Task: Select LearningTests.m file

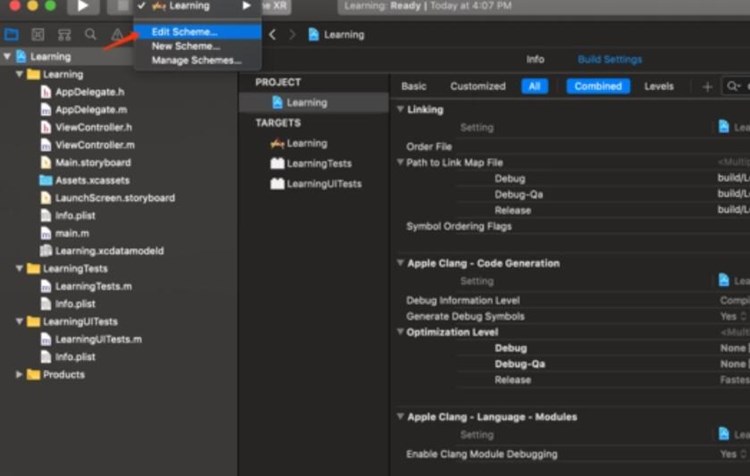Action: [93, 287]
